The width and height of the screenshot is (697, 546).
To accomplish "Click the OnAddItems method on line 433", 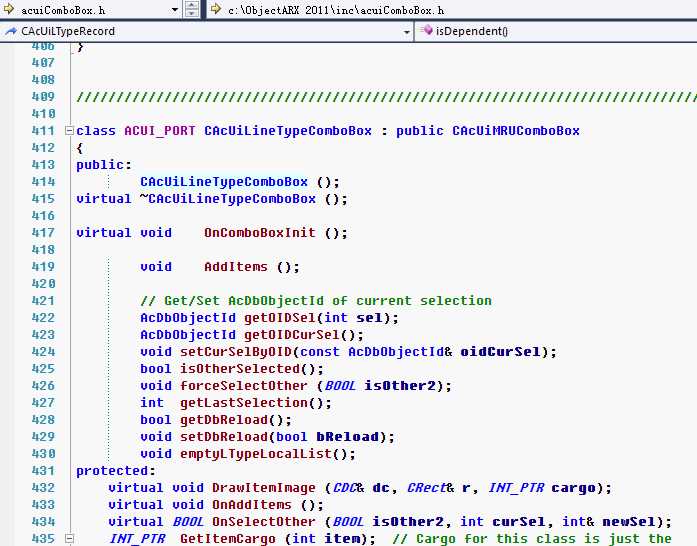I will click(252, 505).
